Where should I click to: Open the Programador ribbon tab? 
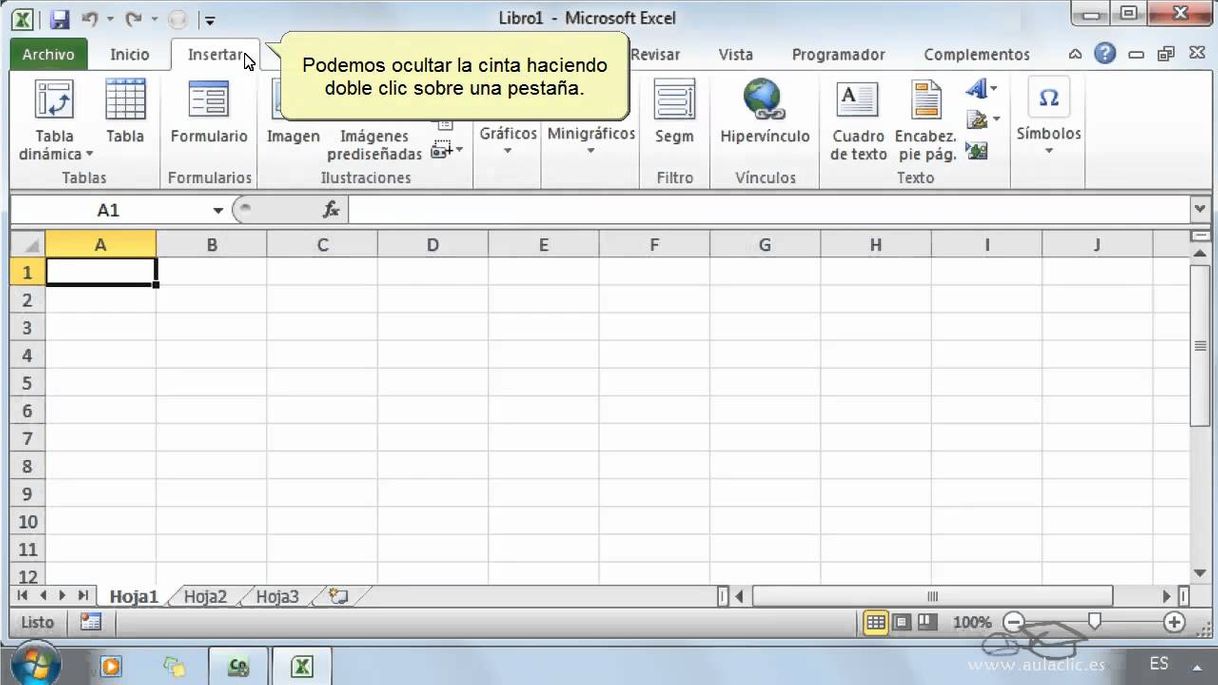[838, 54]
